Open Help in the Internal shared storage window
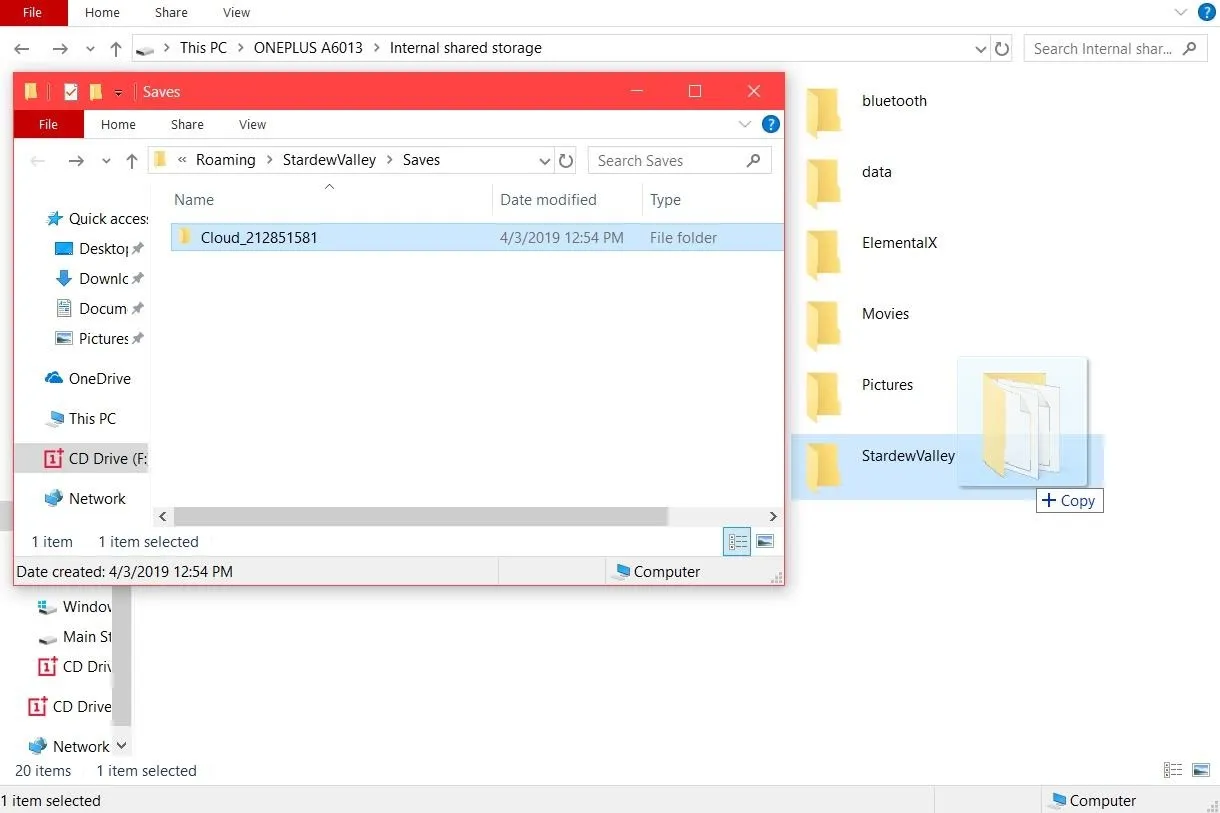Image resolution: width=1220 pixels, height=813 pixels. [x=1207, y=12]
